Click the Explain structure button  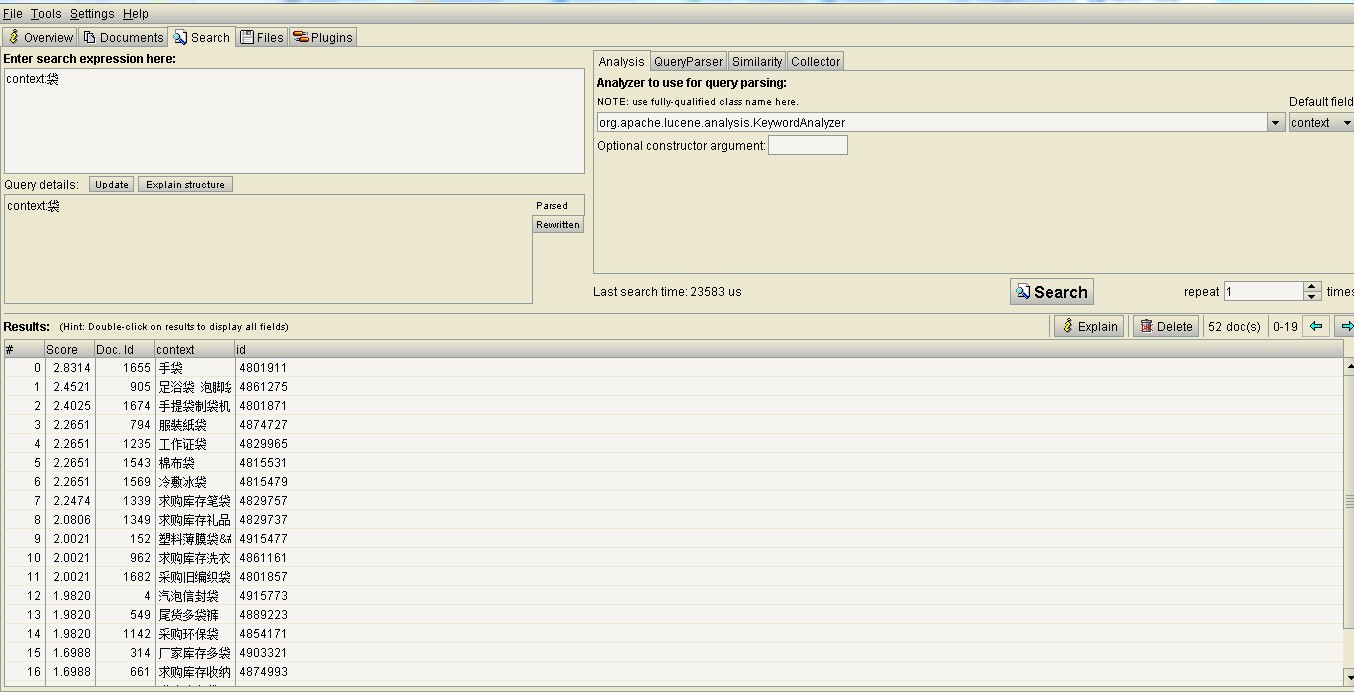[x=186, y=184]
